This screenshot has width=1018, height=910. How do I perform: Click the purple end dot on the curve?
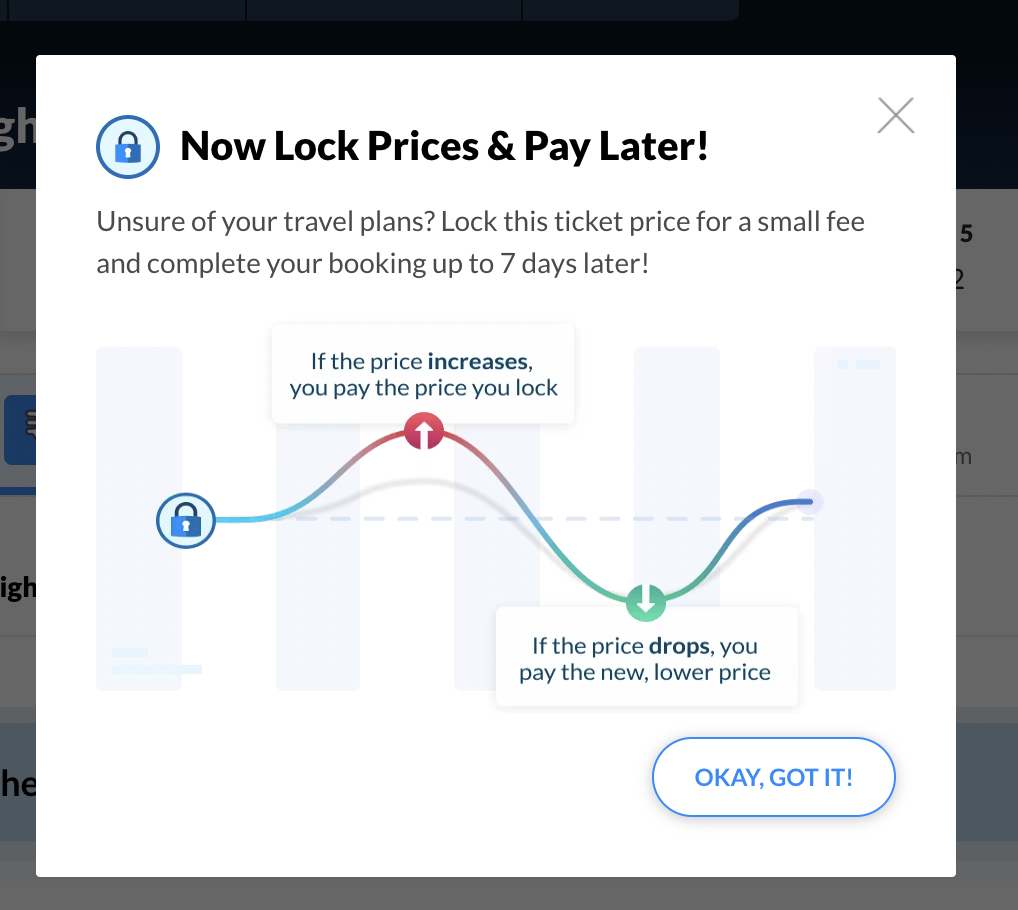click(810, 500)
